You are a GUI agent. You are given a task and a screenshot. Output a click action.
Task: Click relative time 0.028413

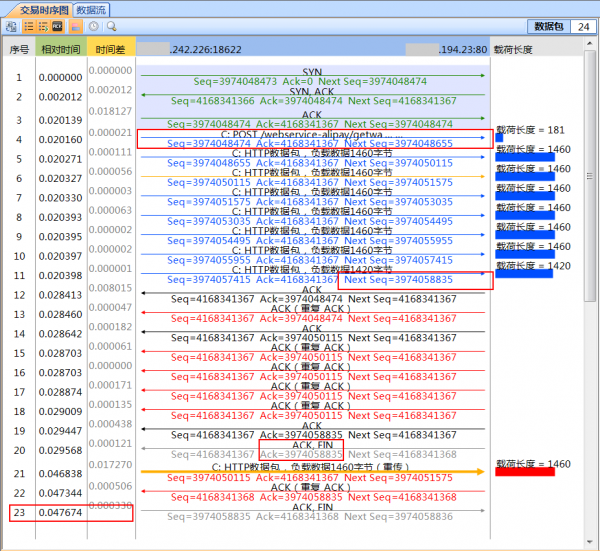(60, 295)
